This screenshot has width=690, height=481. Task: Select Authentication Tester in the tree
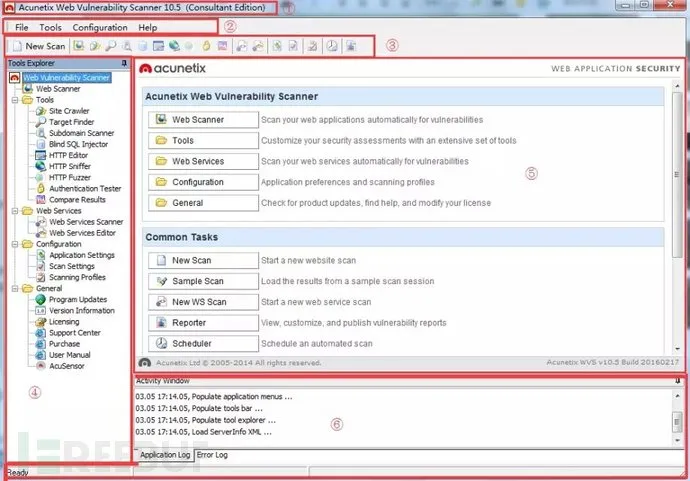[x=85, y=188]
